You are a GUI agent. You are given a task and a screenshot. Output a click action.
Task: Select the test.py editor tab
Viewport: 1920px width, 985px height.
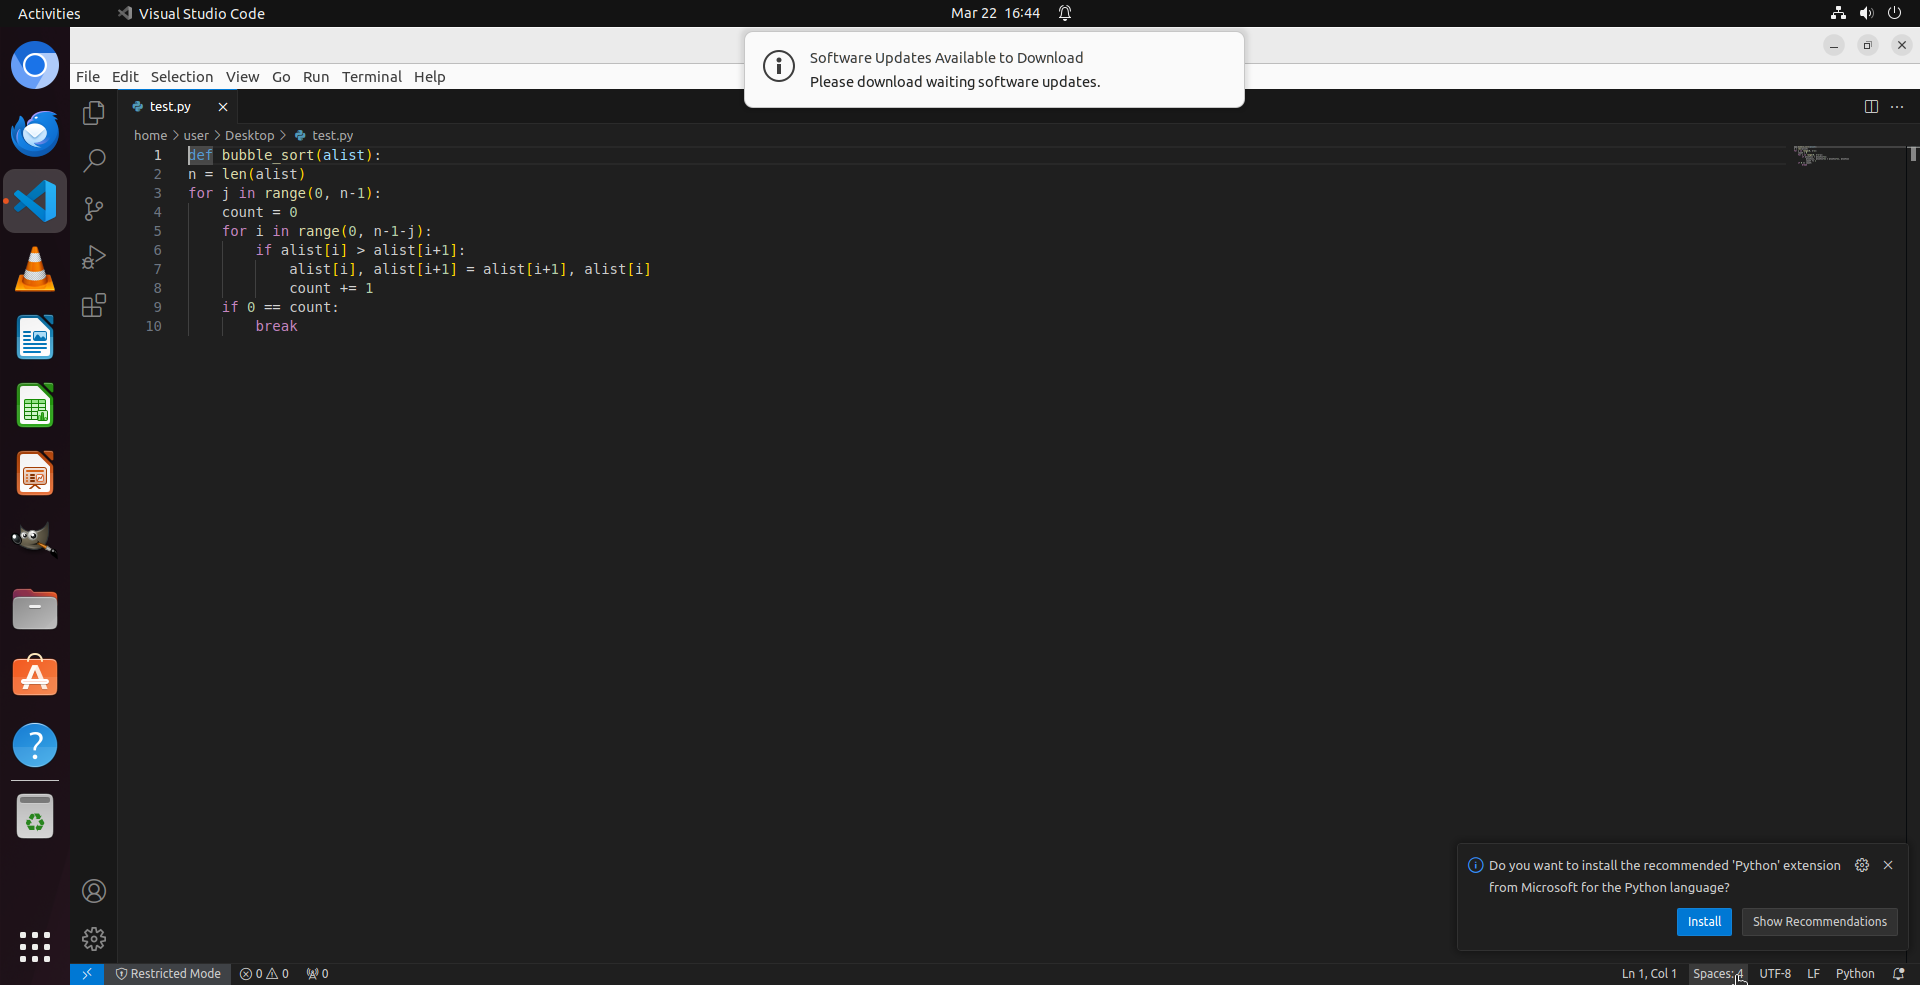pos(170,106)
